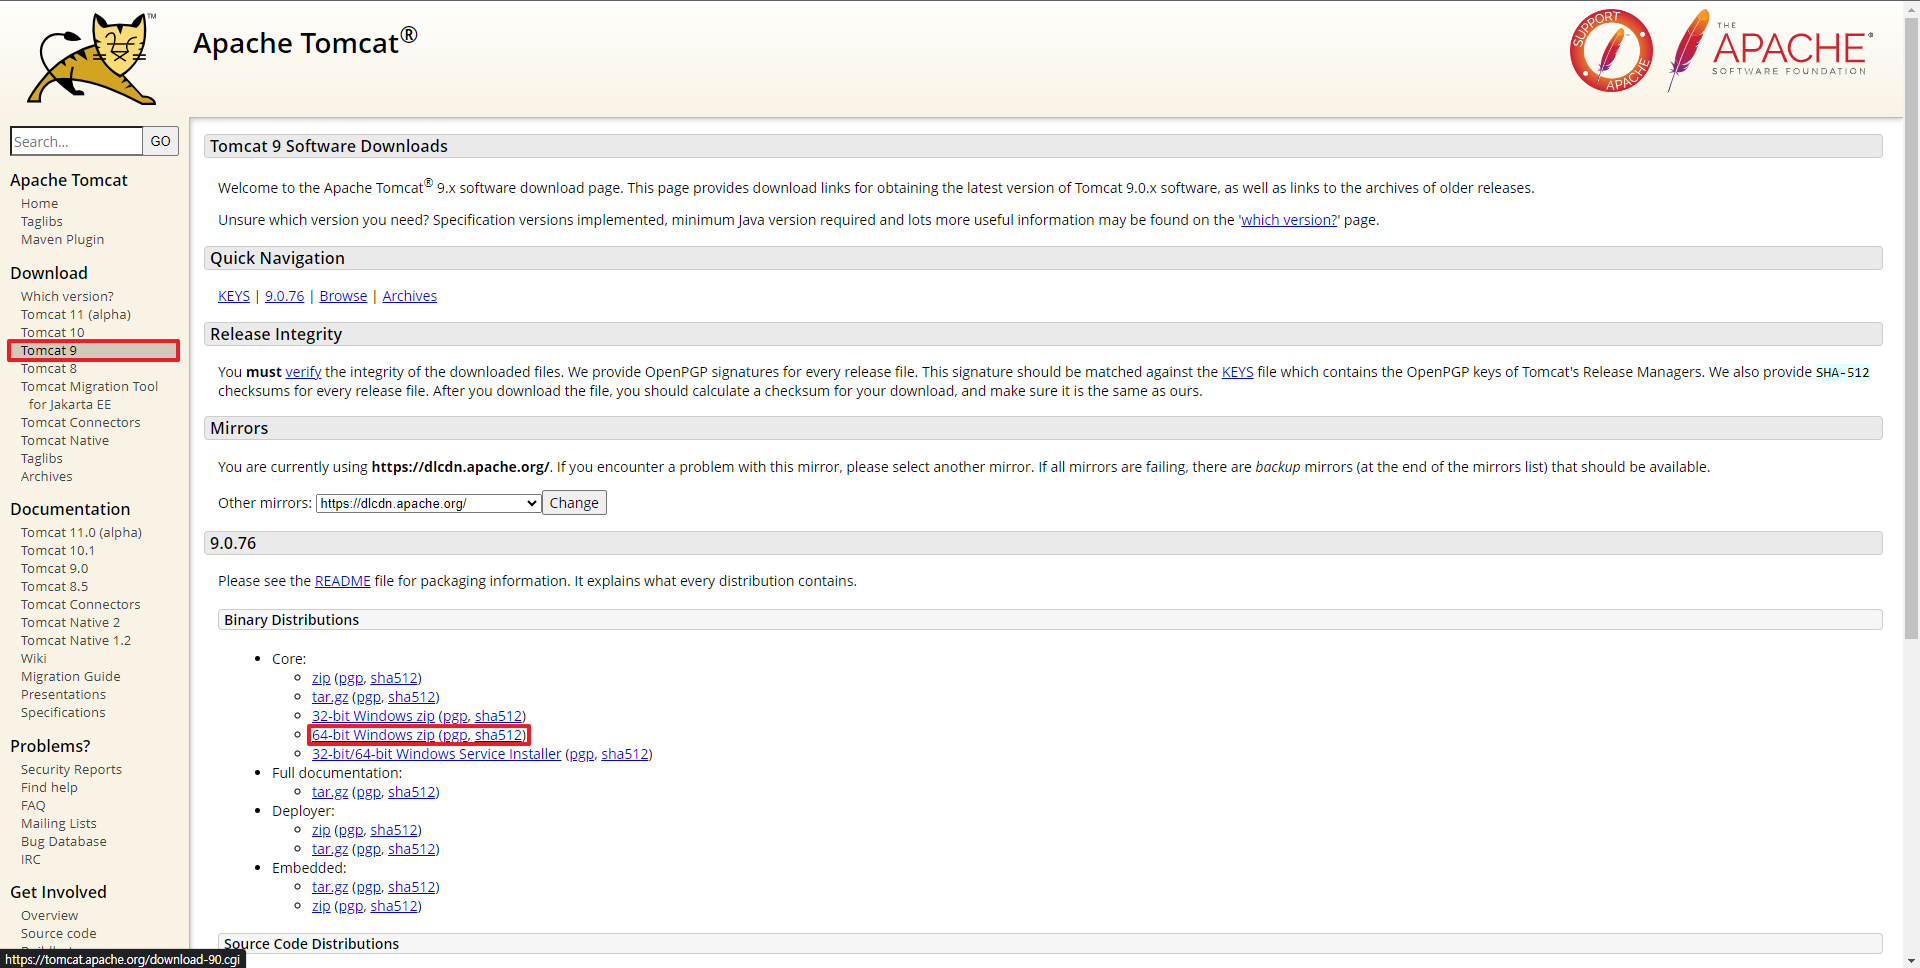The height and width of the screenshot is (968, 1920).
Task: Open the Wiki sidebar link
Action: tap(33, 658)
